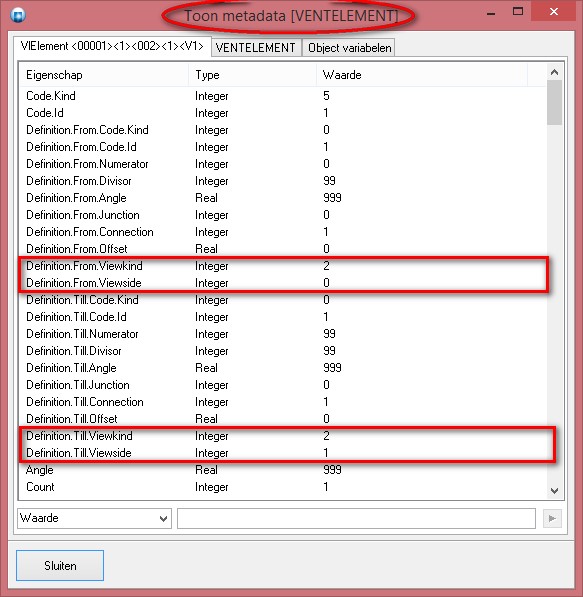Select the VlElement <00001> tab

pyautogui.click(x=112, y=46)
